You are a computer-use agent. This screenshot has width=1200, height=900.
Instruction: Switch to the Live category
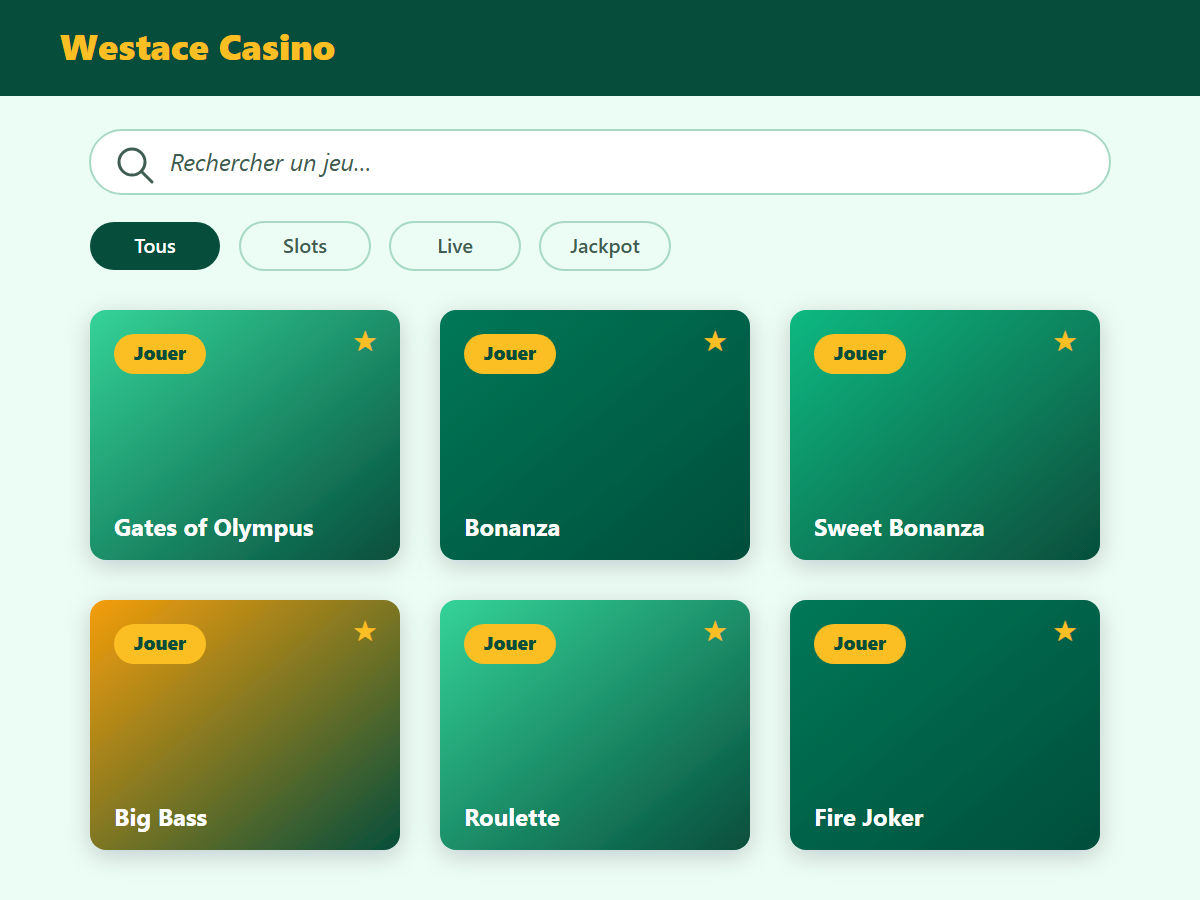click(x=455, y=246)
